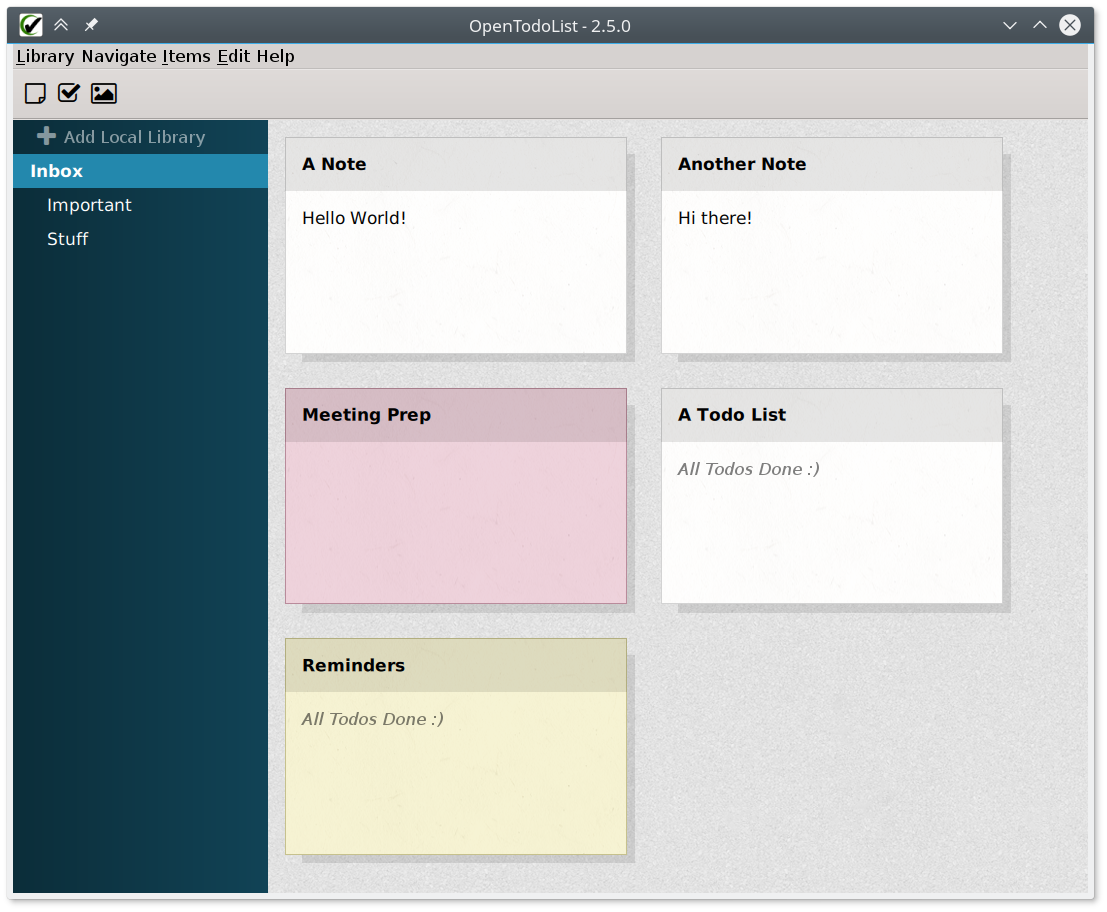Open the 'A Todo List' card title
Screen dimensions: 1107x912
(732, 415)
